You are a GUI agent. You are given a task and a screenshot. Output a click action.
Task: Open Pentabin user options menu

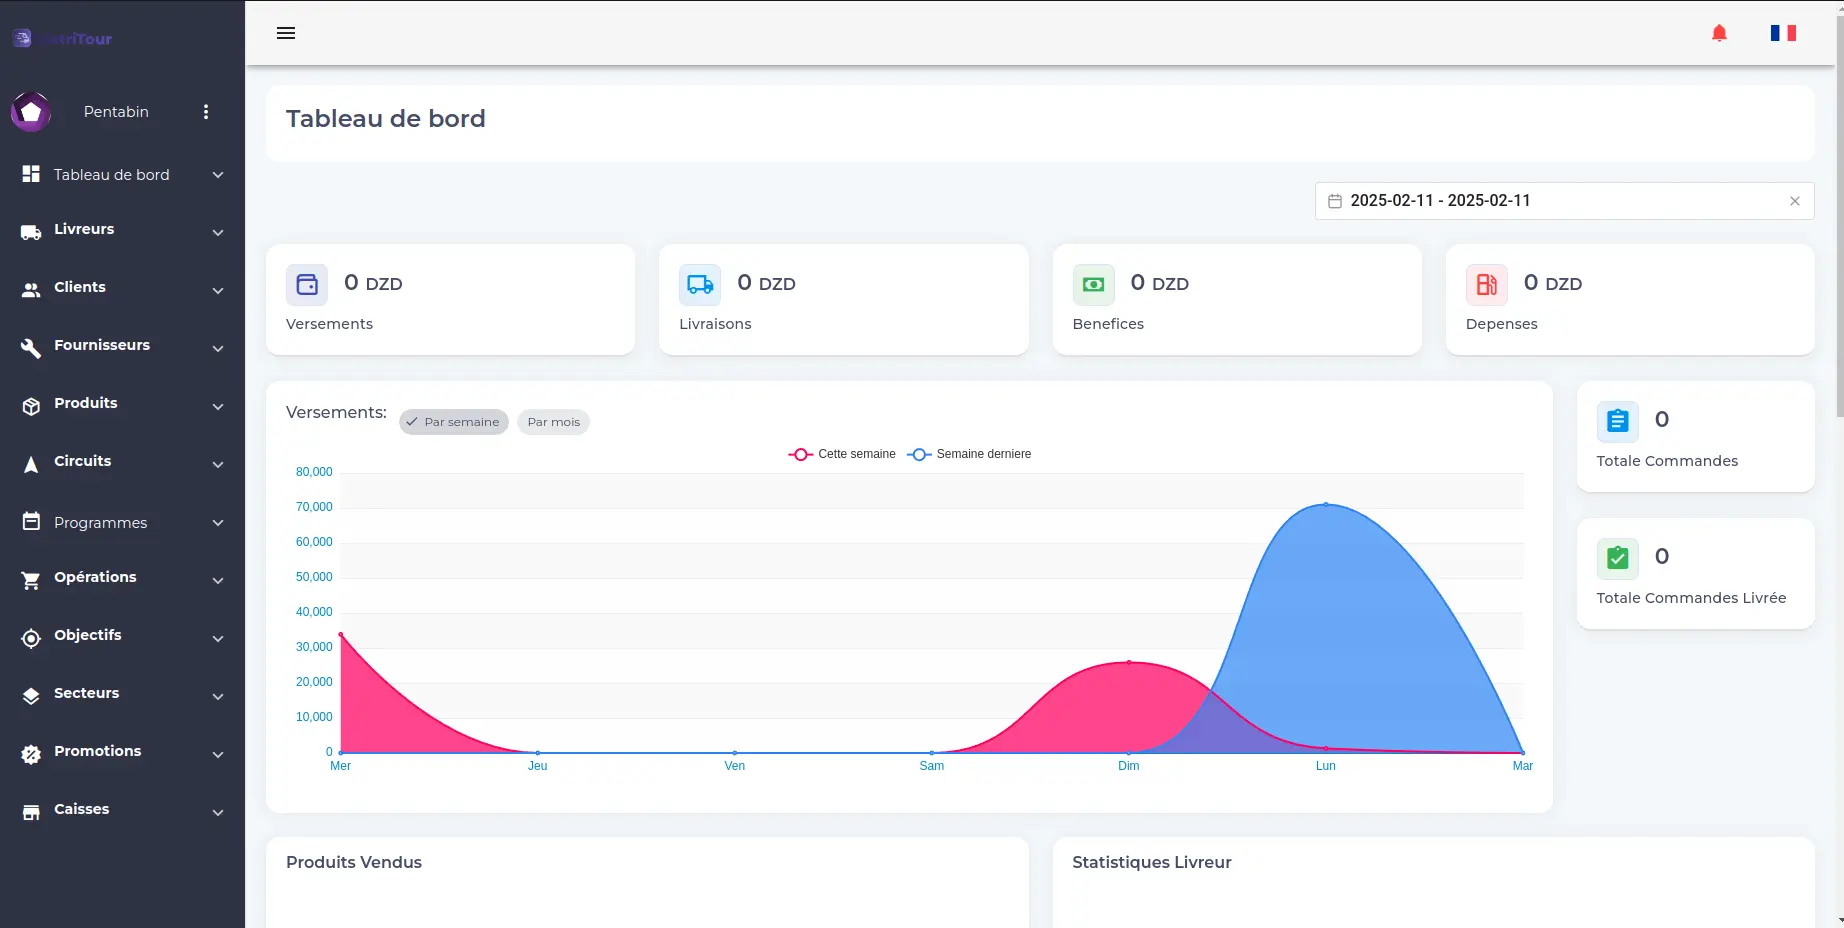coord(206,112)
